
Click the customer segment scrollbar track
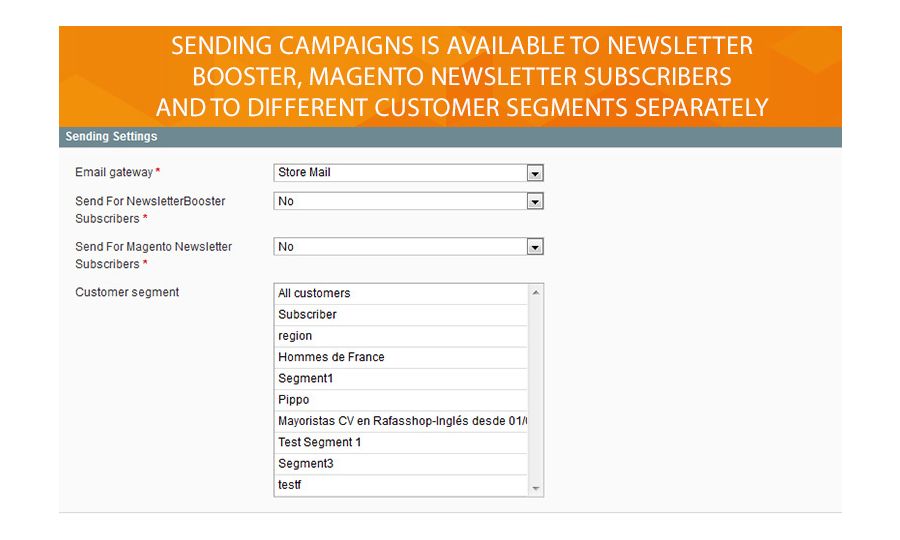536,390
